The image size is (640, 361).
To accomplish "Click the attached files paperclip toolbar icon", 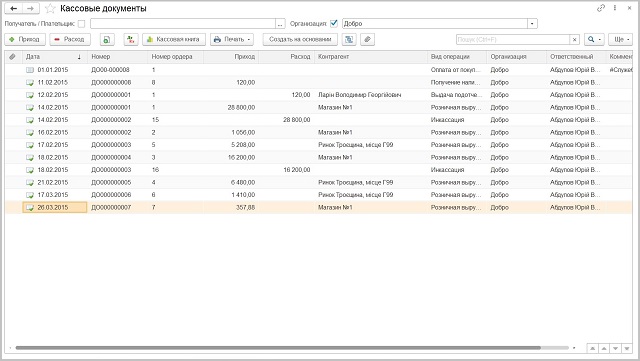I will pos(367,39).
